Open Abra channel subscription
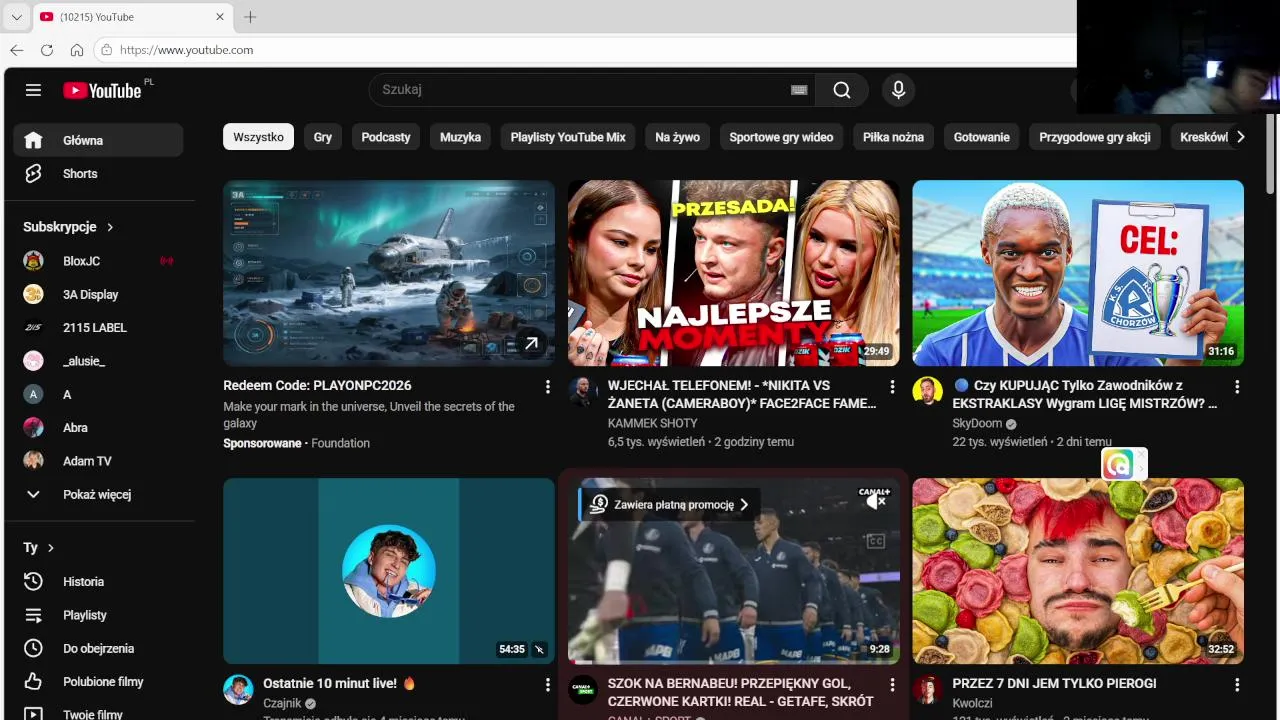This screenshot has height=720, width=1280. 98,427
